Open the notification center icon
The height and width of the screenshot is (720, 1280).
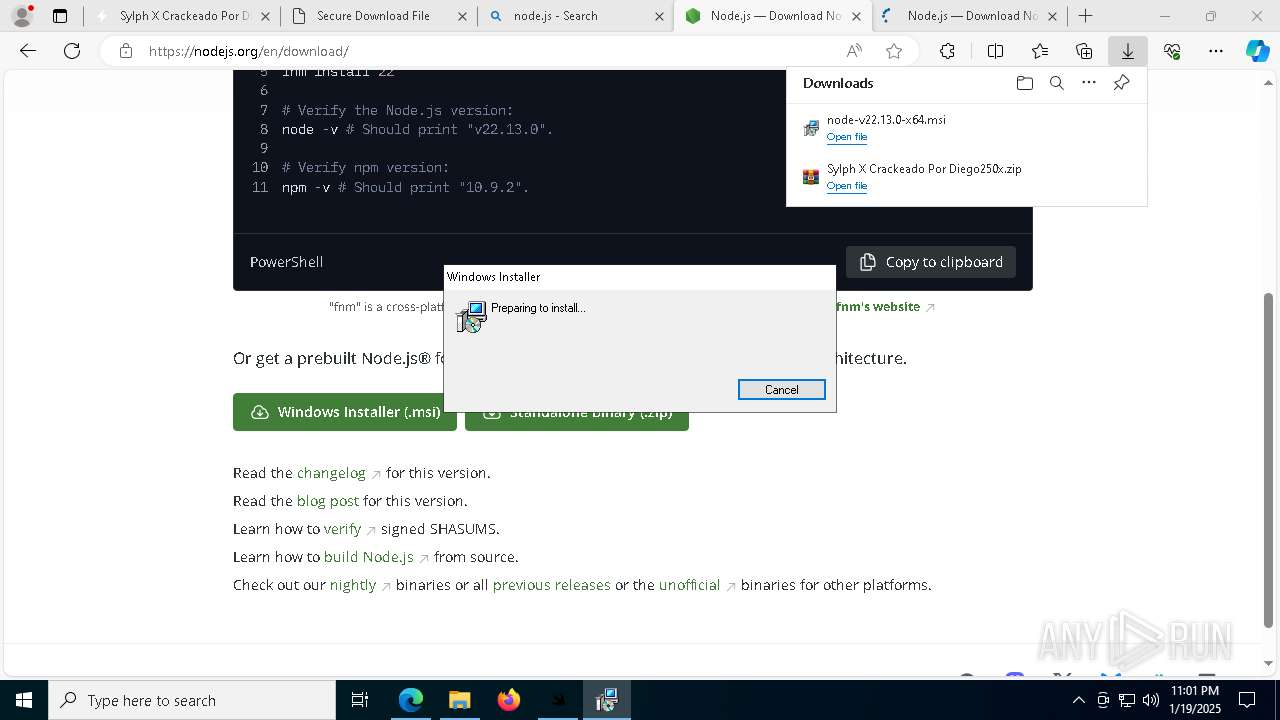(1247, 700)
